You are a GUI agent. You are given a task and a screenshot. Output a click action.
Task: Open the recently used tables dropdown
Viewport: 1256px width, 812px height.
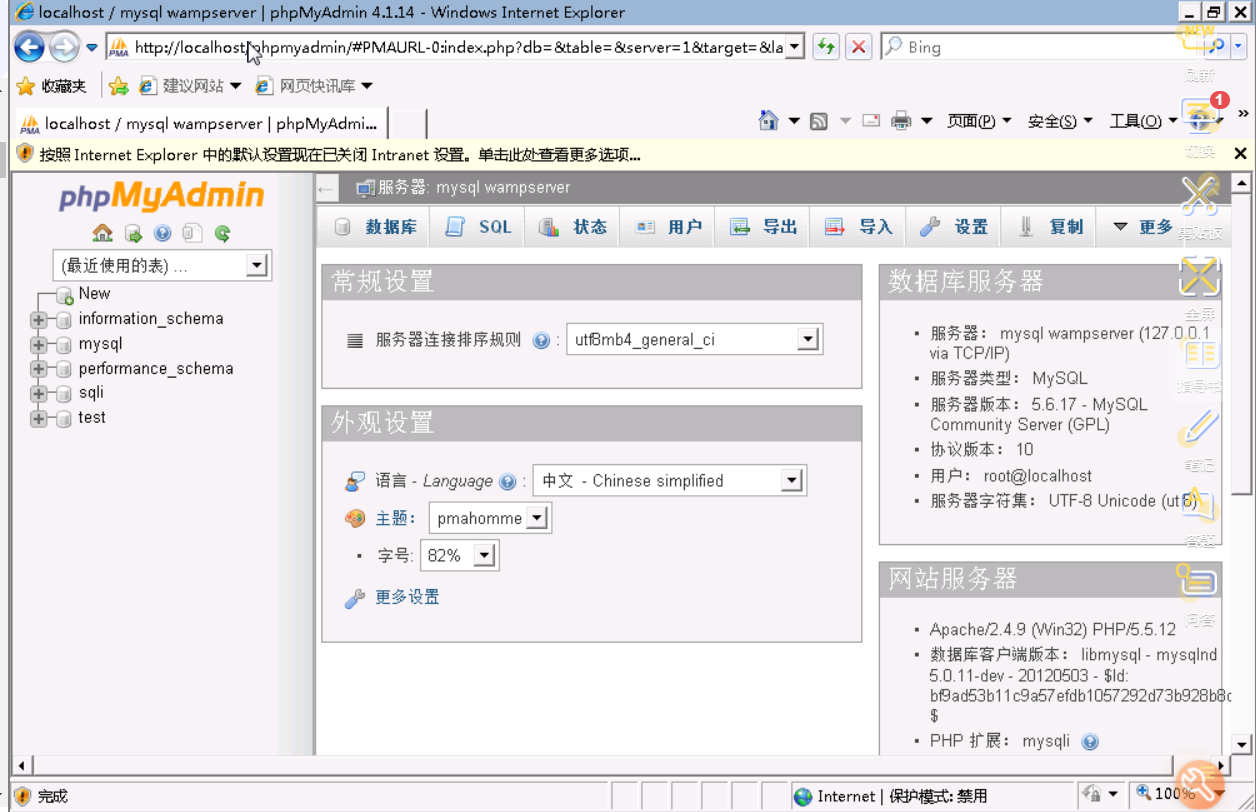162,266
